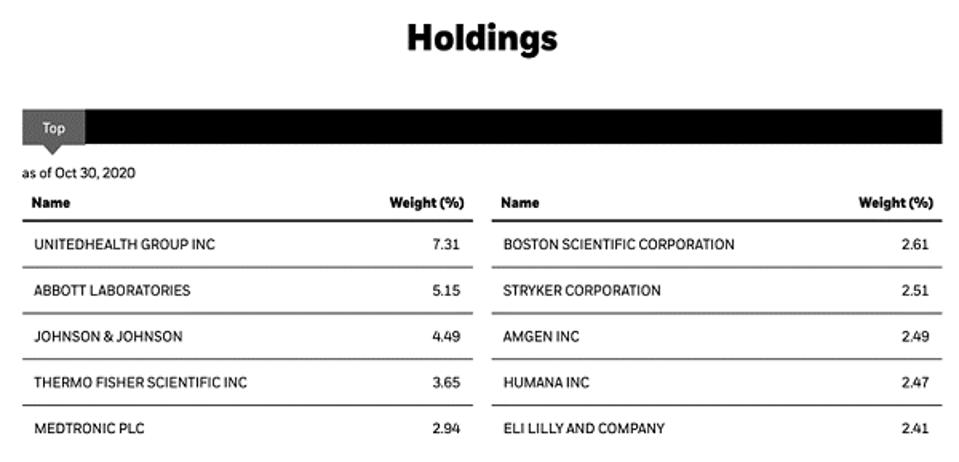Select THERMO FISHER SCIENTIFIC INC row

(248, 382)
